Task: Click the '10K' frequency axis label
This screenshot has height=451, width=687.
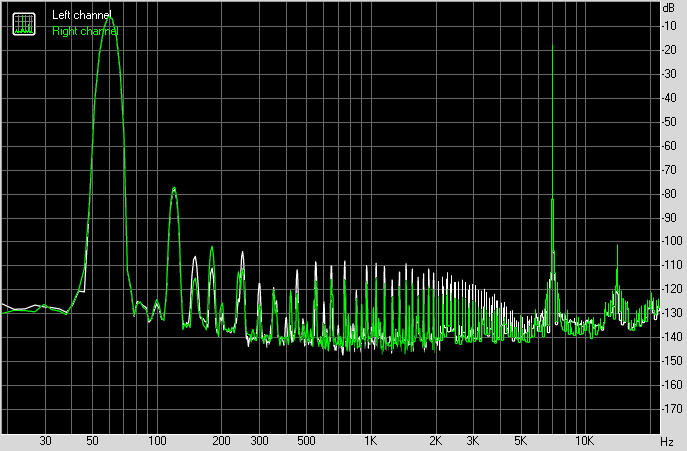Action: coord(584,440)
